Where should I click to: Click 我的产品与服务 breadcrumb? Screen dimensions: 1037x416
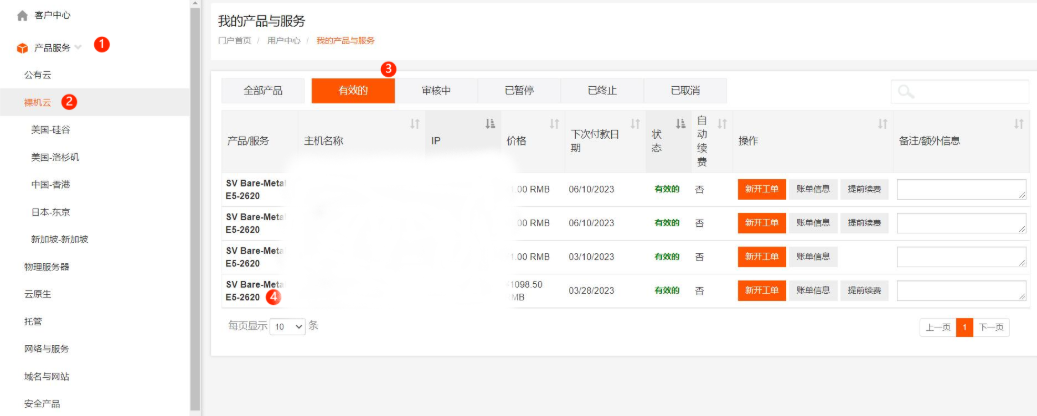coord(345,40)
